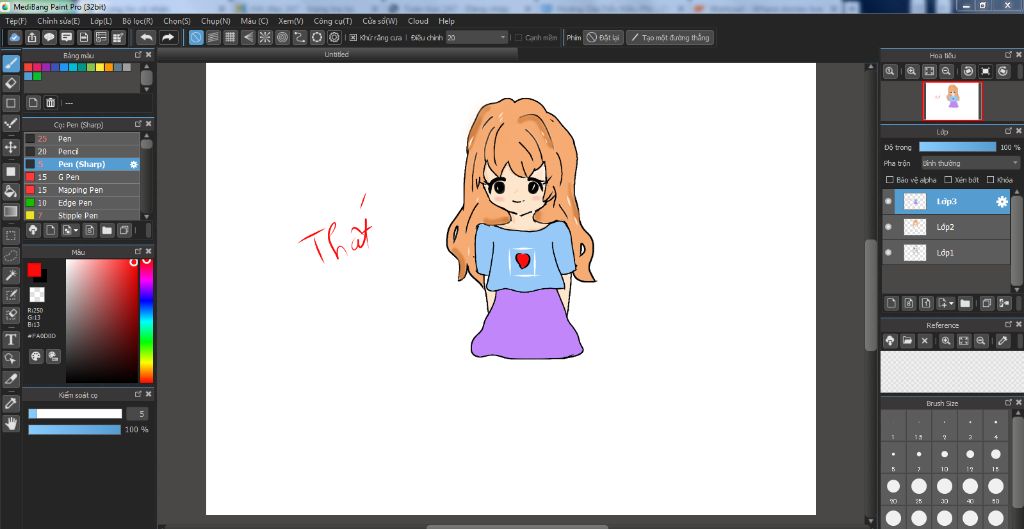
Task: Hide the Lớp1 layer
Action: 888,252
